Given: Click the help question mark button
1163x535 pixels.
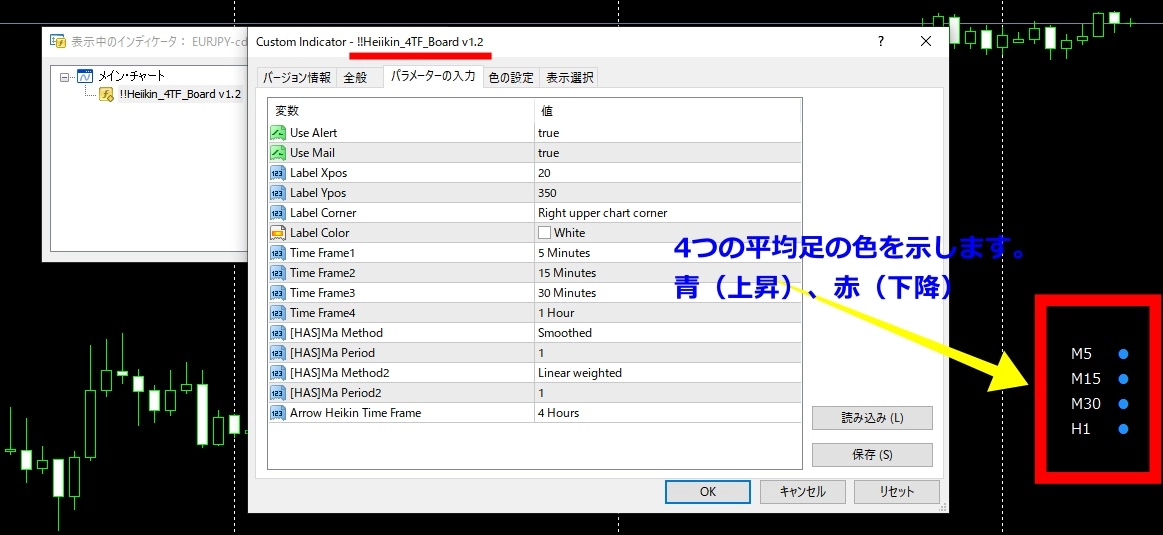Looking at the screenshot, I should [x=880, y=41].
